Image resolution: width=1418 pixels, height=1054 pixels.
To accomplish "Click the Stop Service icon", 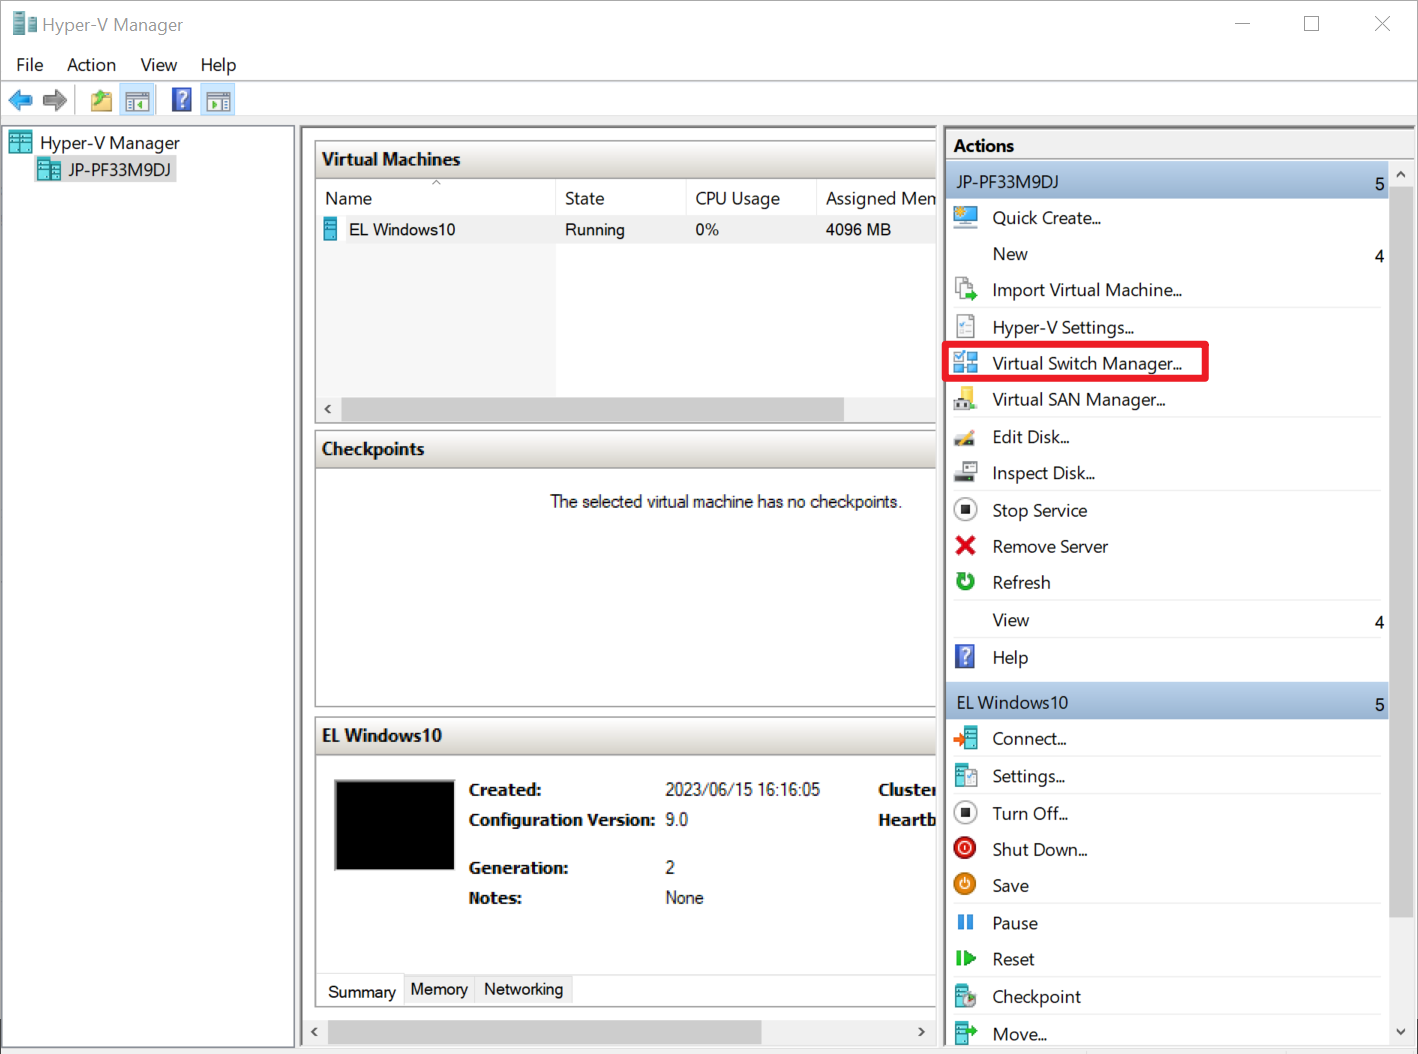I will pyautogui.click(x=965, y=510).
